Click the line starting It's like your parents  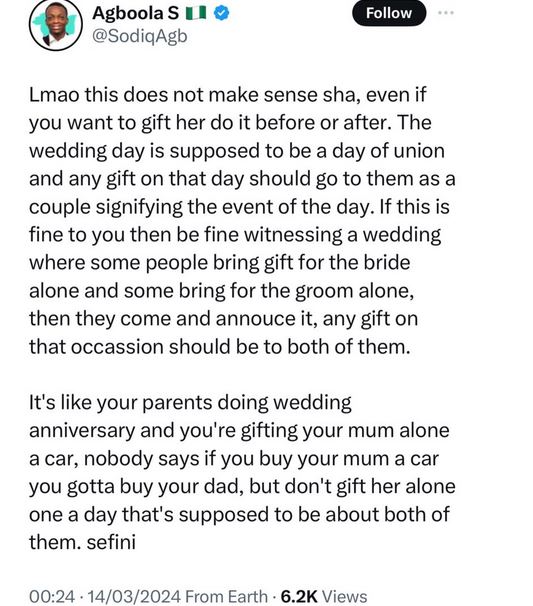coord(190,403)
